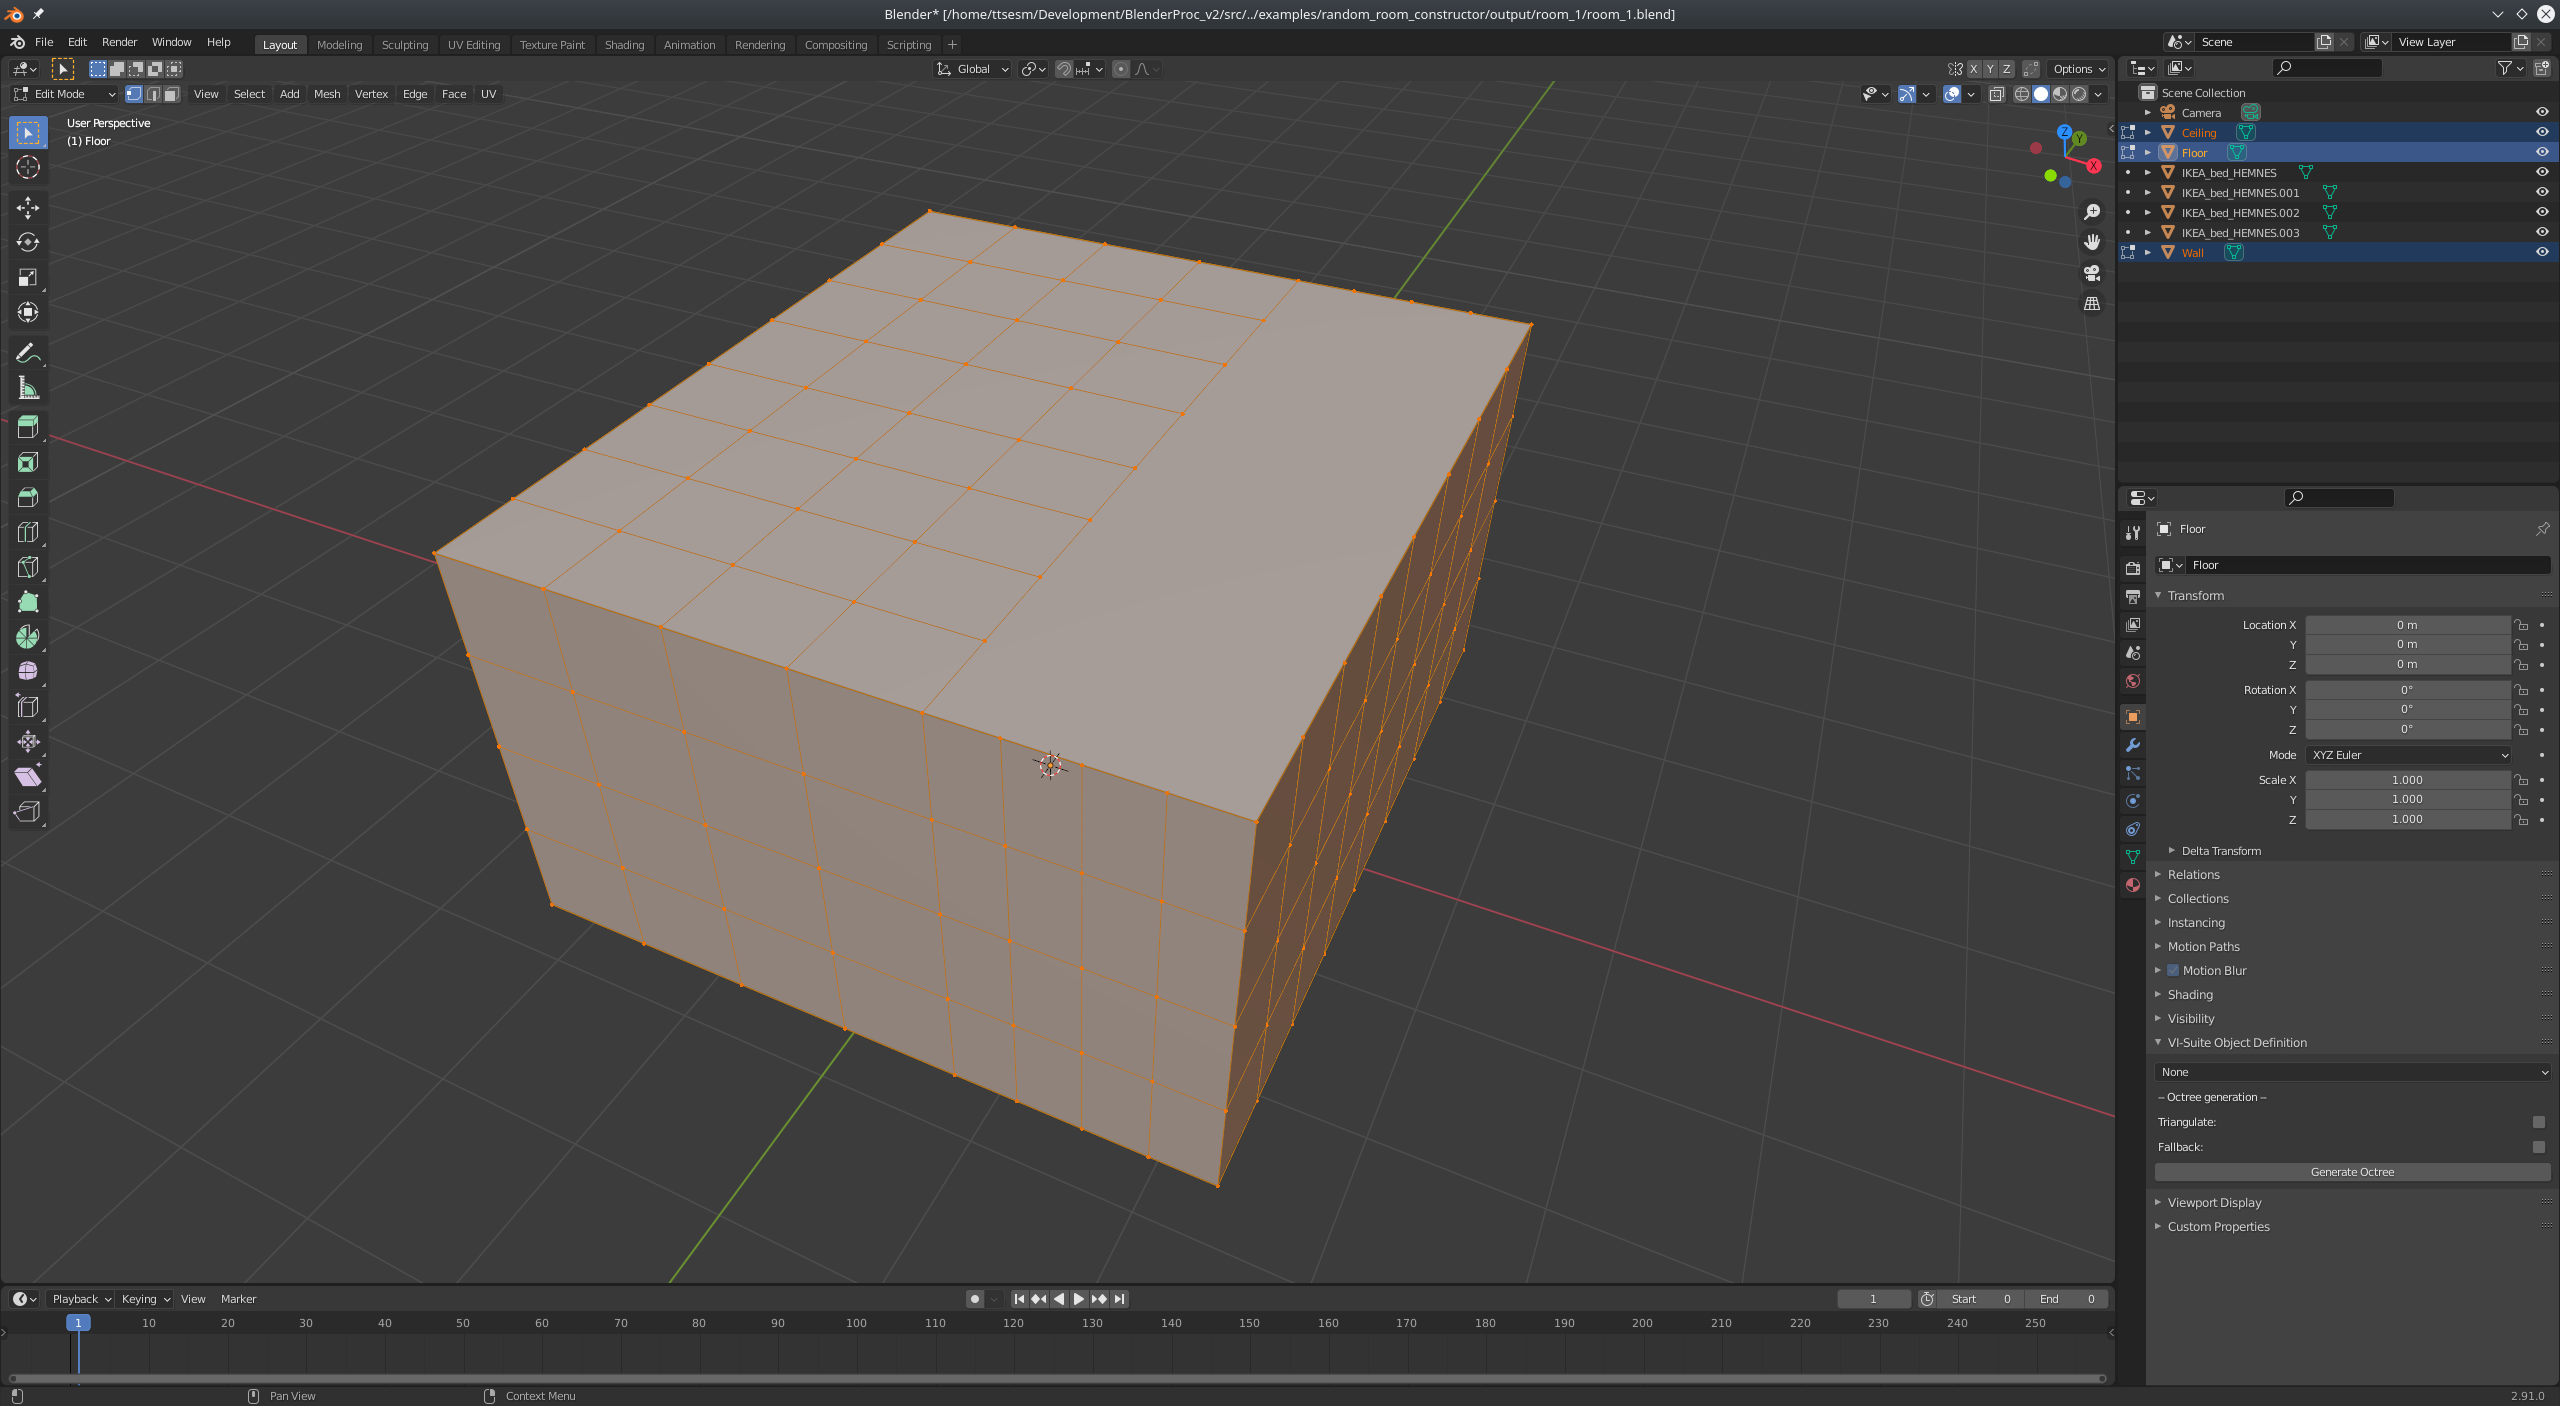Open the Mesh menu
2560x1406 pixels.
(x=326, y=94)
